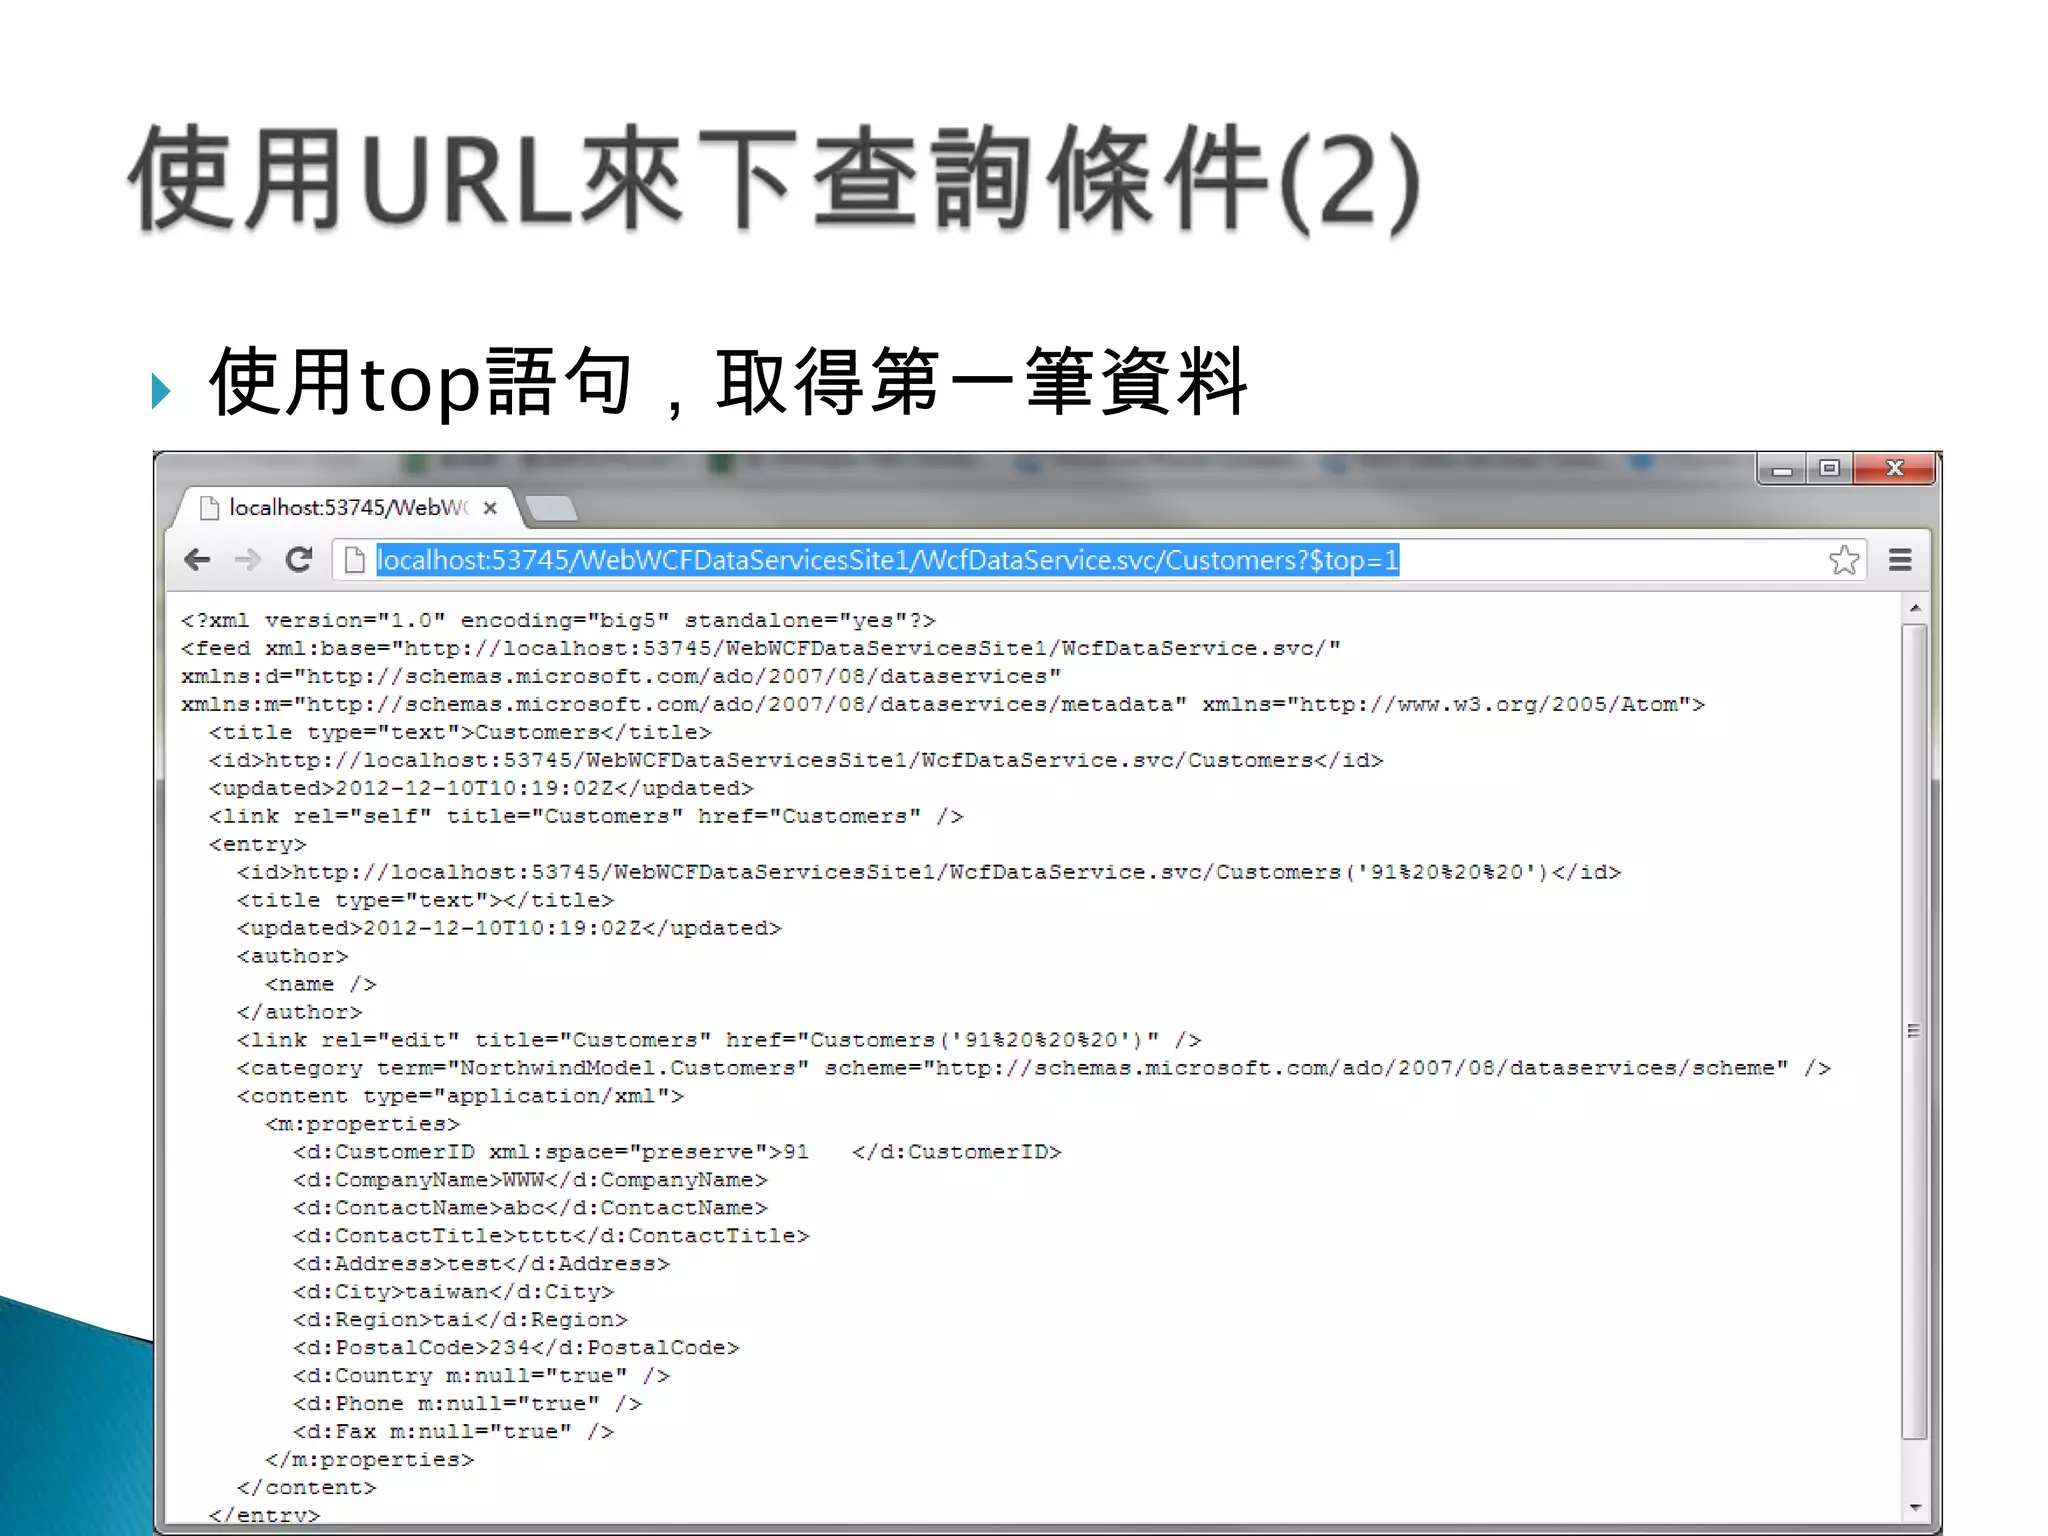Screen dimensions: 2048x1536
Task: Click the entry's updated timestamp line
Action: coord(509,929)
